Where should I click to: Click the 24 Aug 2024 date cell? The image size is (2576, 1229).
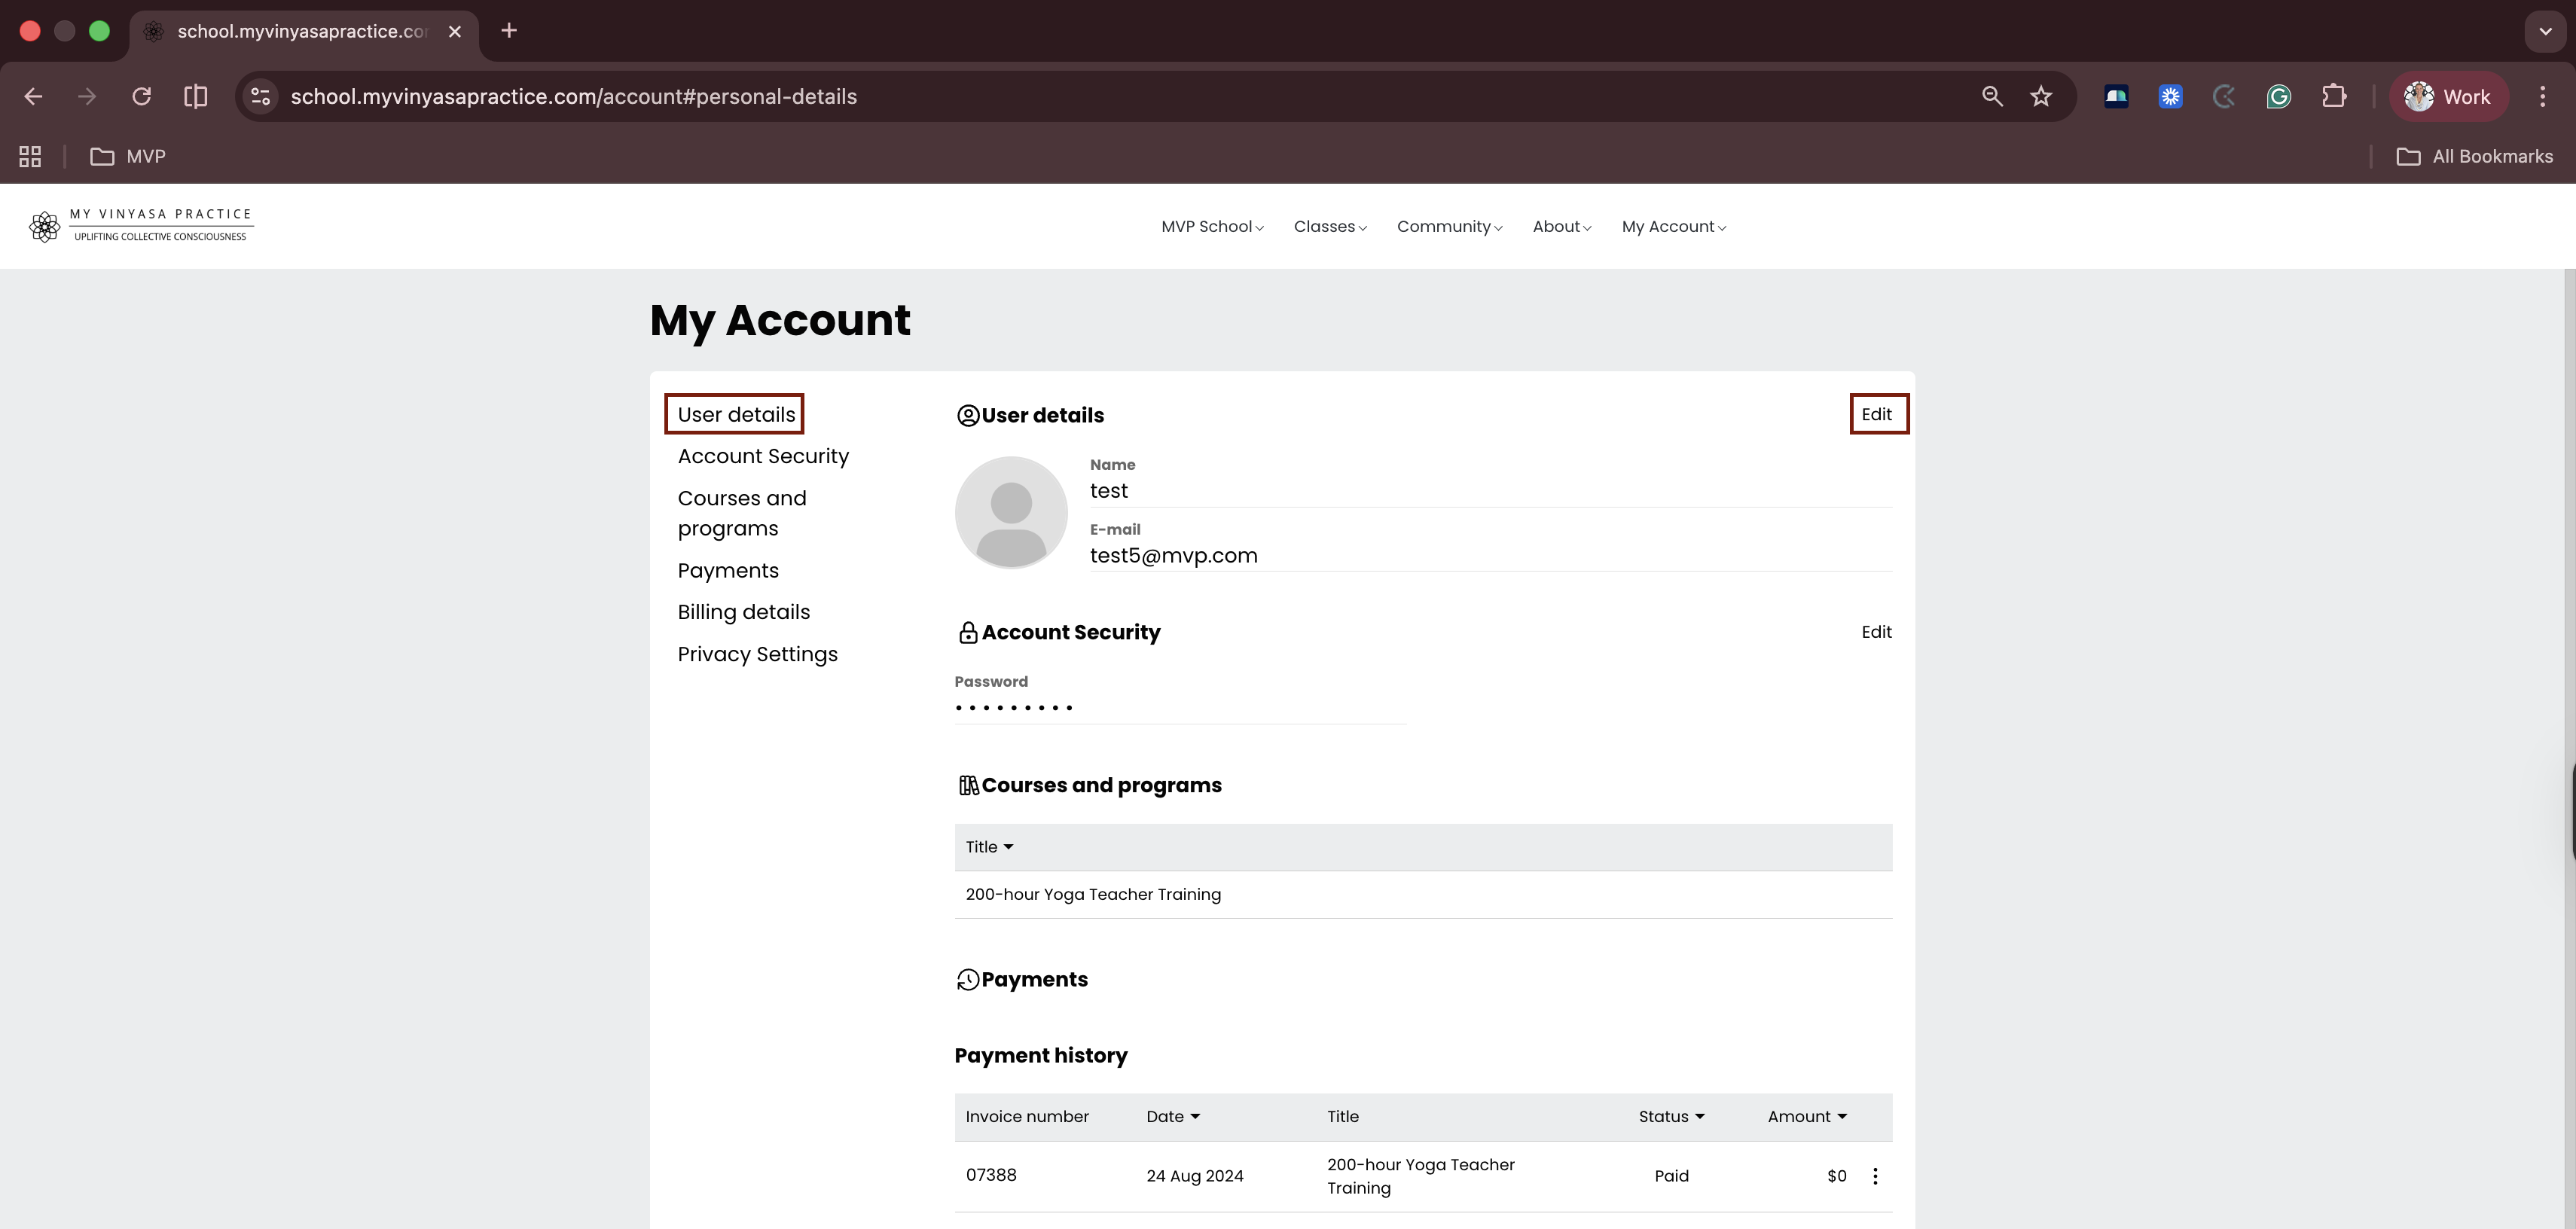pyautogui.click(x=1195, y=1176)
